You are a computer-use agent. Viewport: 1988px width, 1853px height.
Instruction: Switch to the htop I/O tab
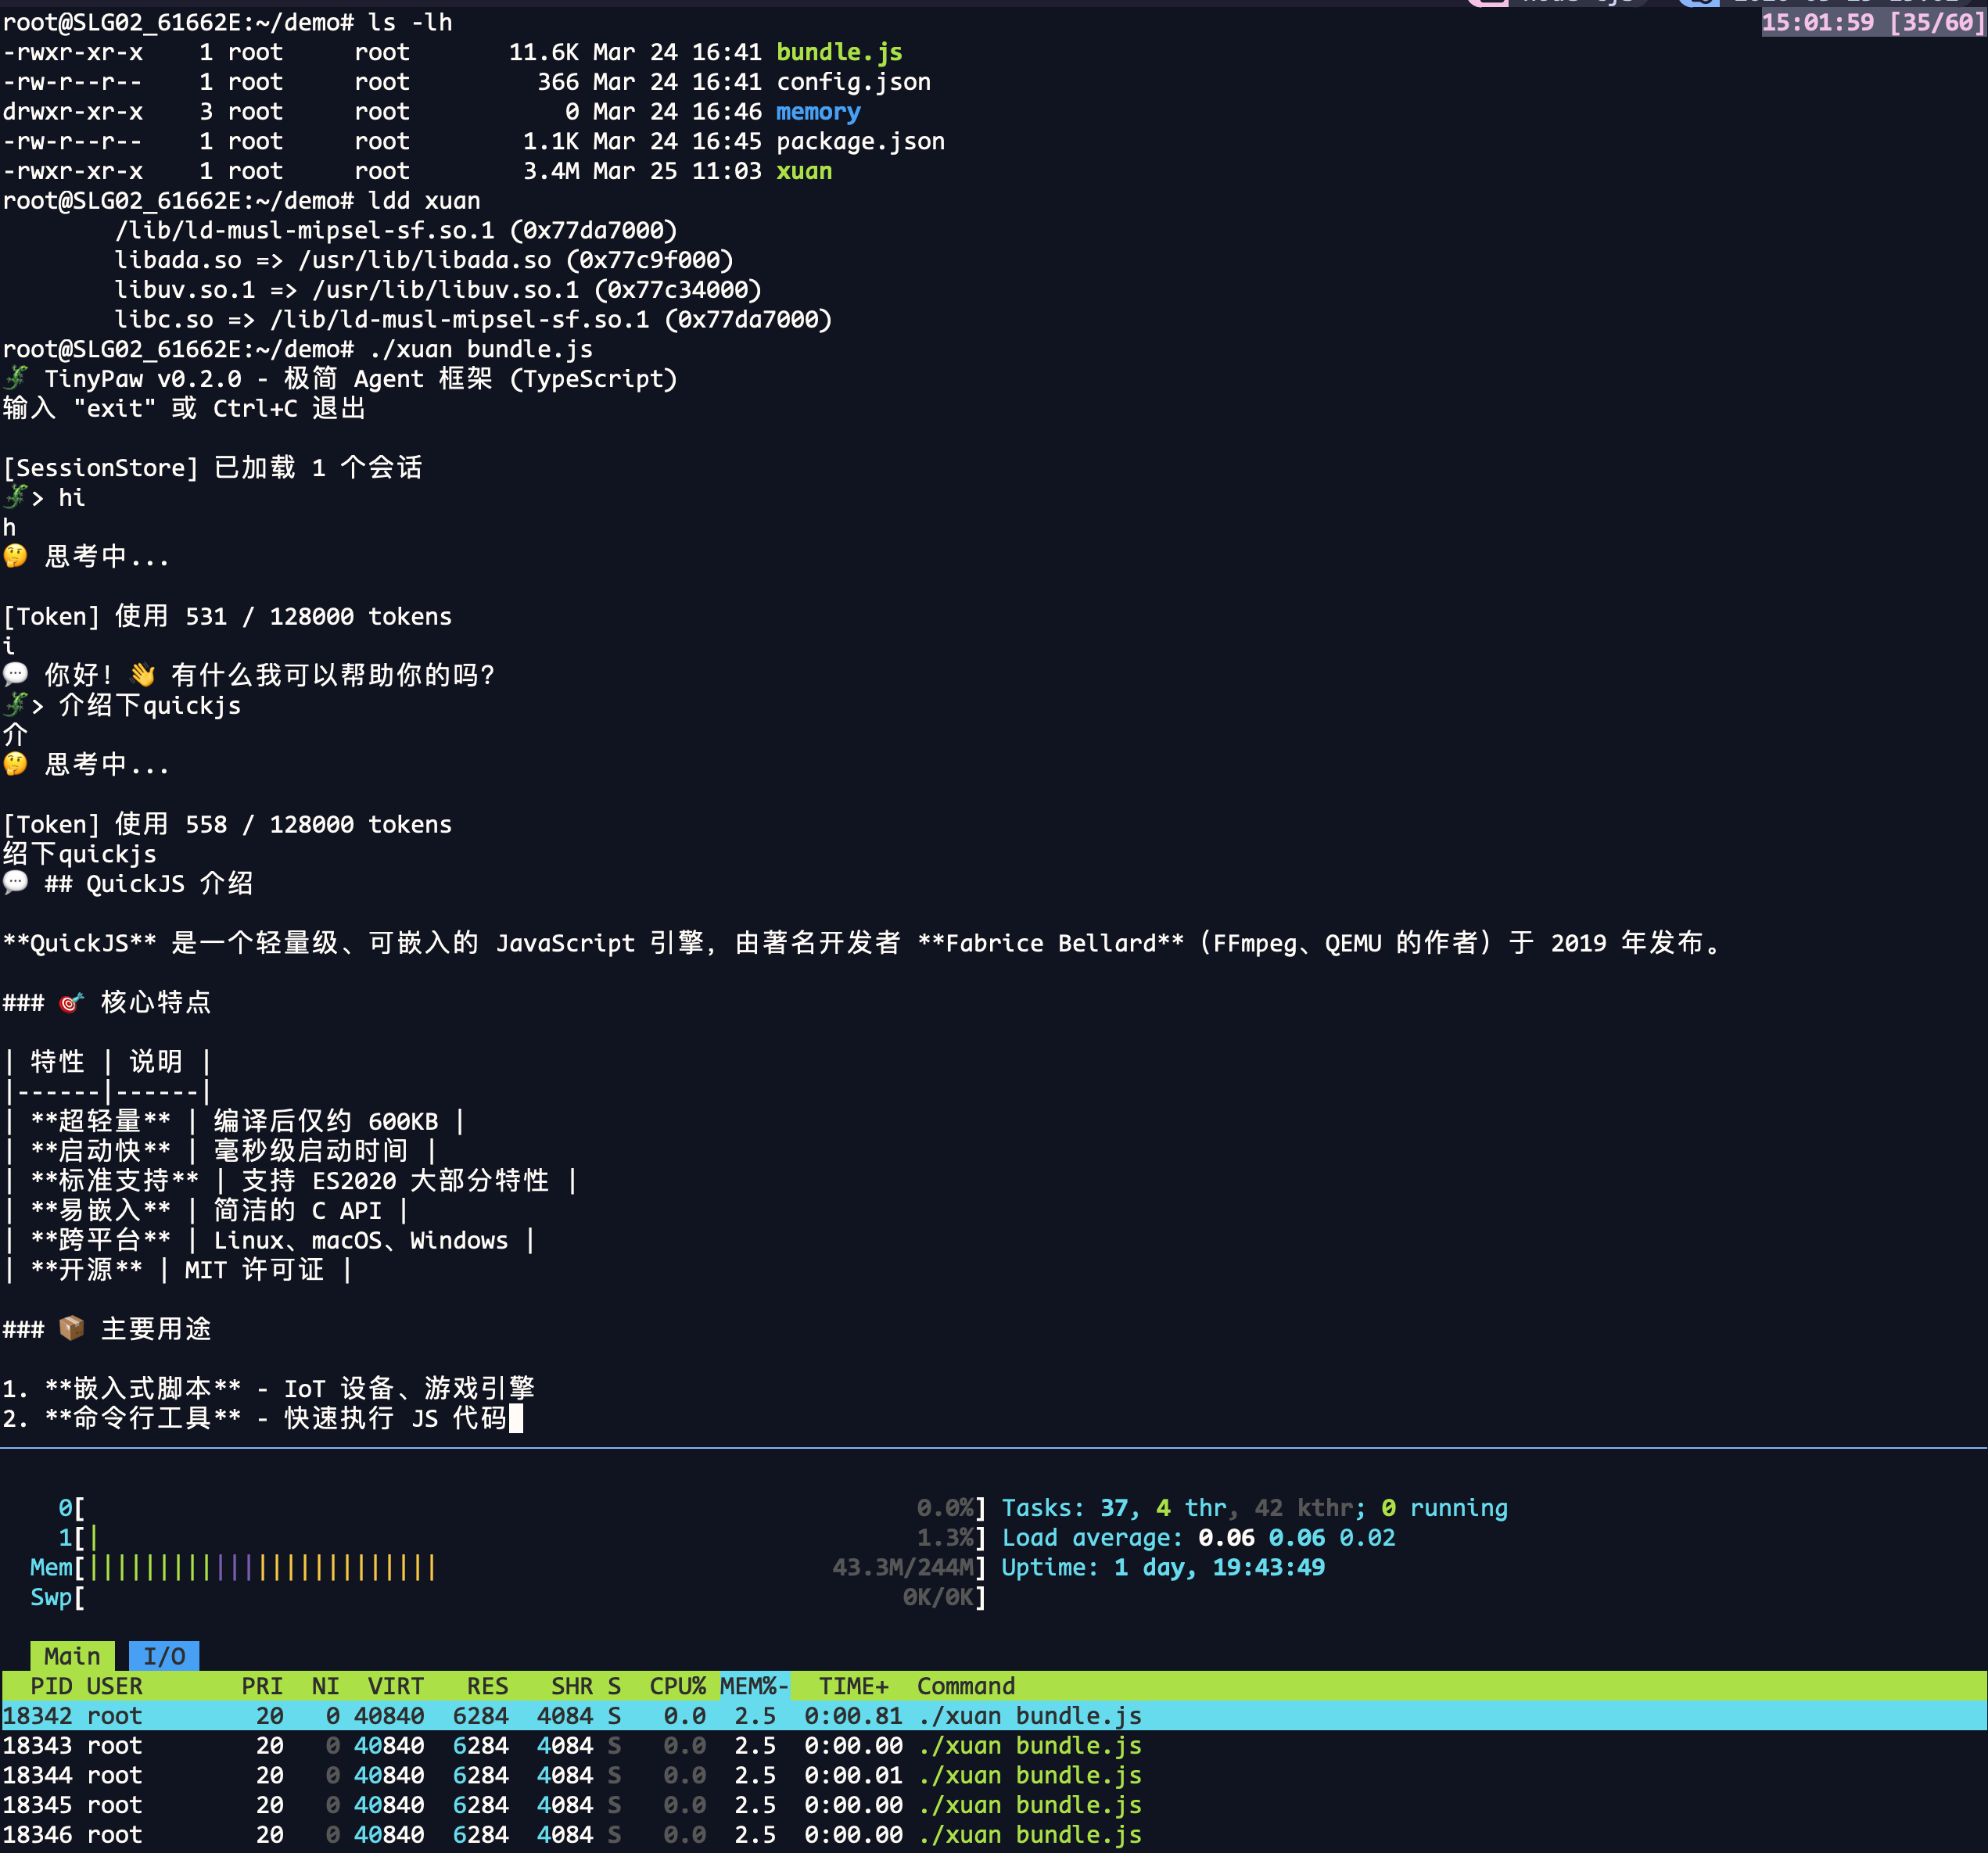click(164, 1656)
